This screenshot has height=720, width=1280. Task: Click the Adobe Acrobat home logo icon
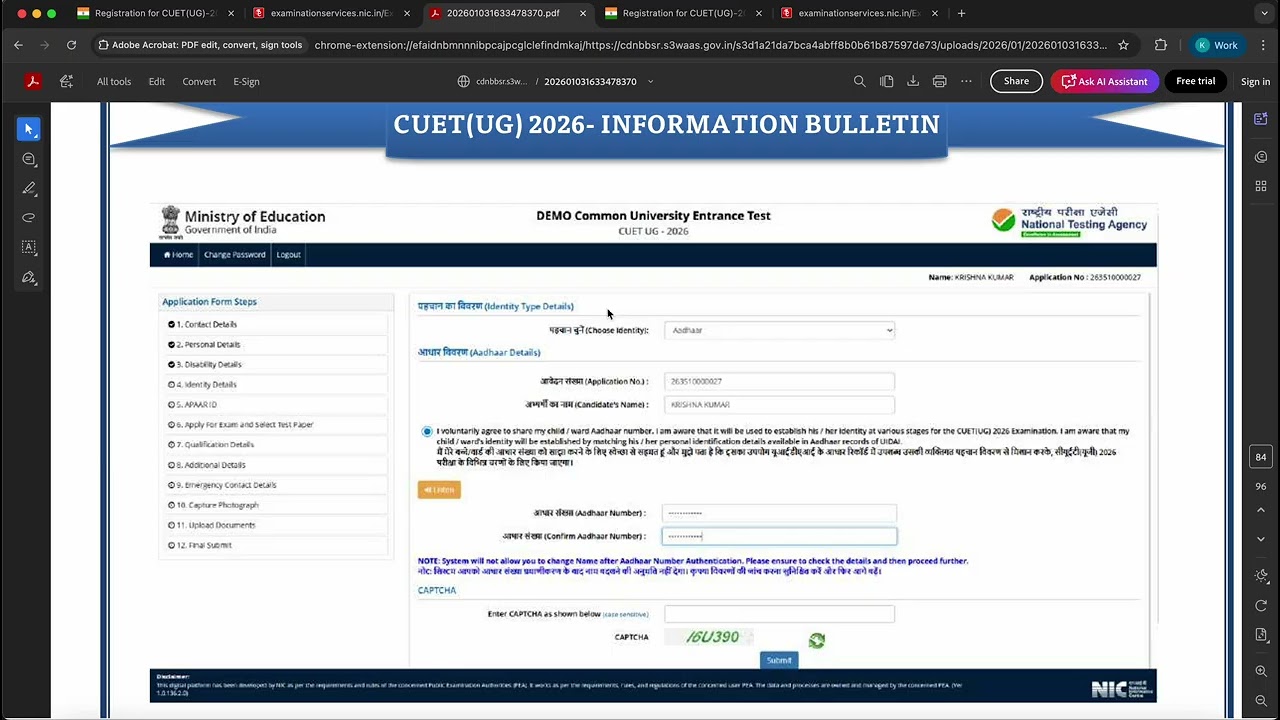click(33, 81)
